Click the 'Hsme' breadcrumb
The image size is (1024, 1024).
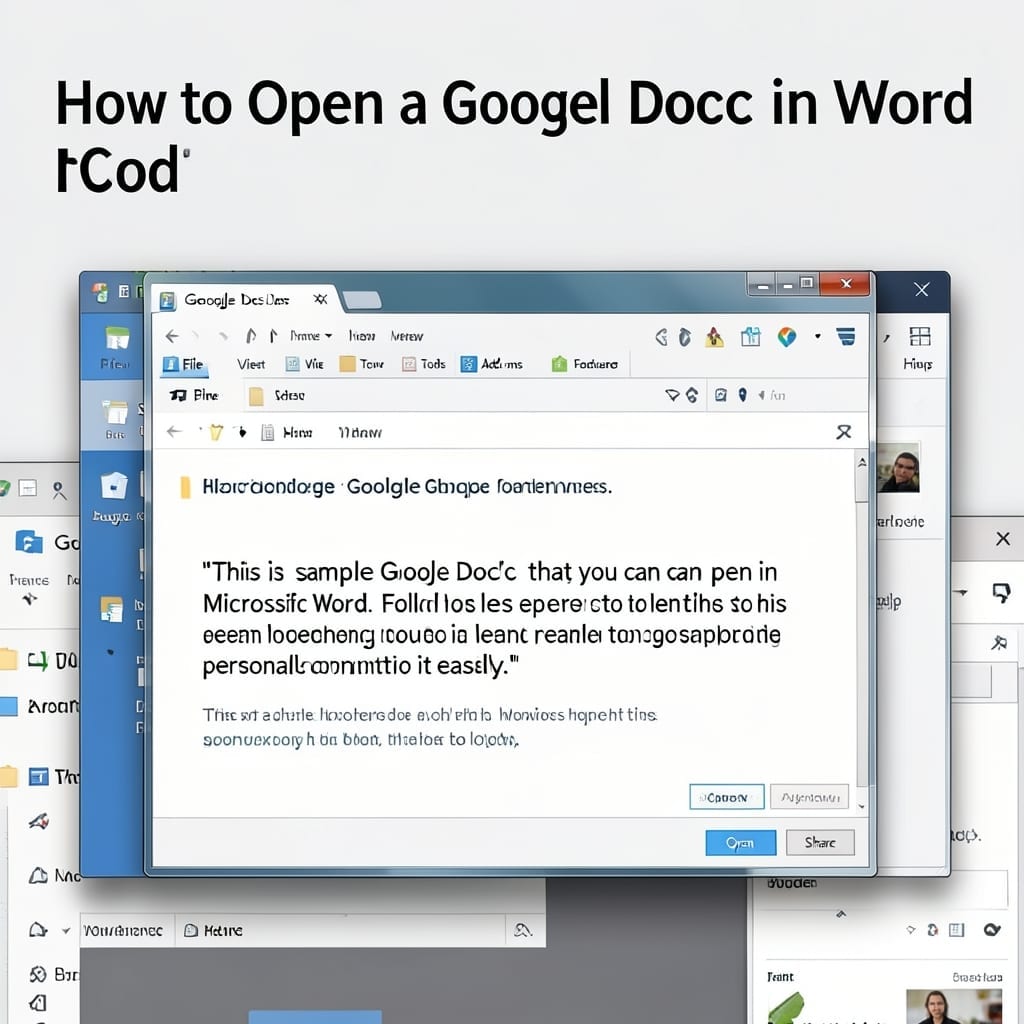coord(297,432)
